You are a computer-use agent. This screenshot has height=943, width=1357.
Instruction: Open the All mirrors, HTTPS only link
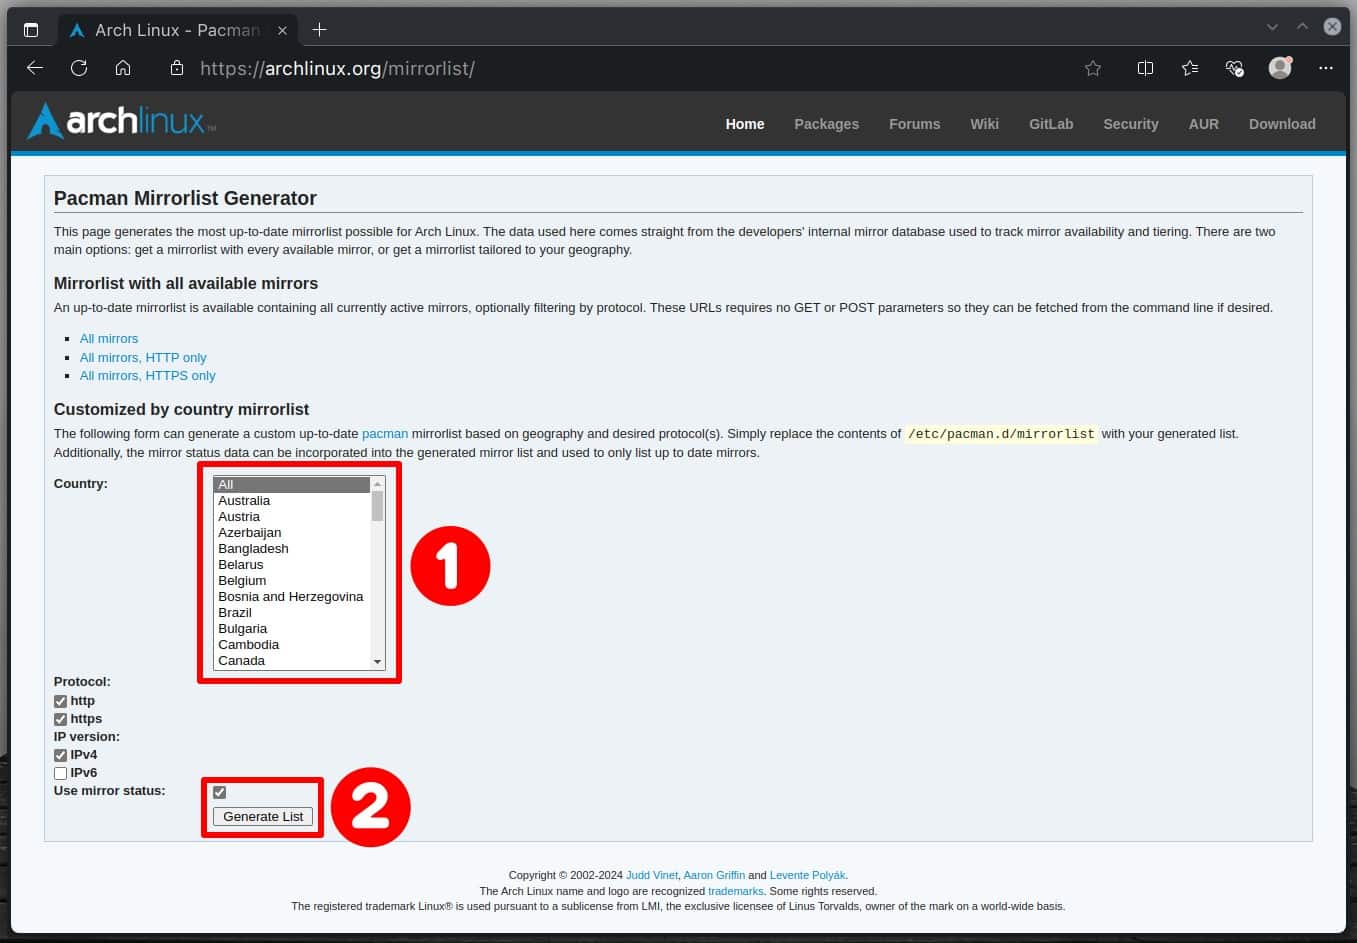(147, 375)
